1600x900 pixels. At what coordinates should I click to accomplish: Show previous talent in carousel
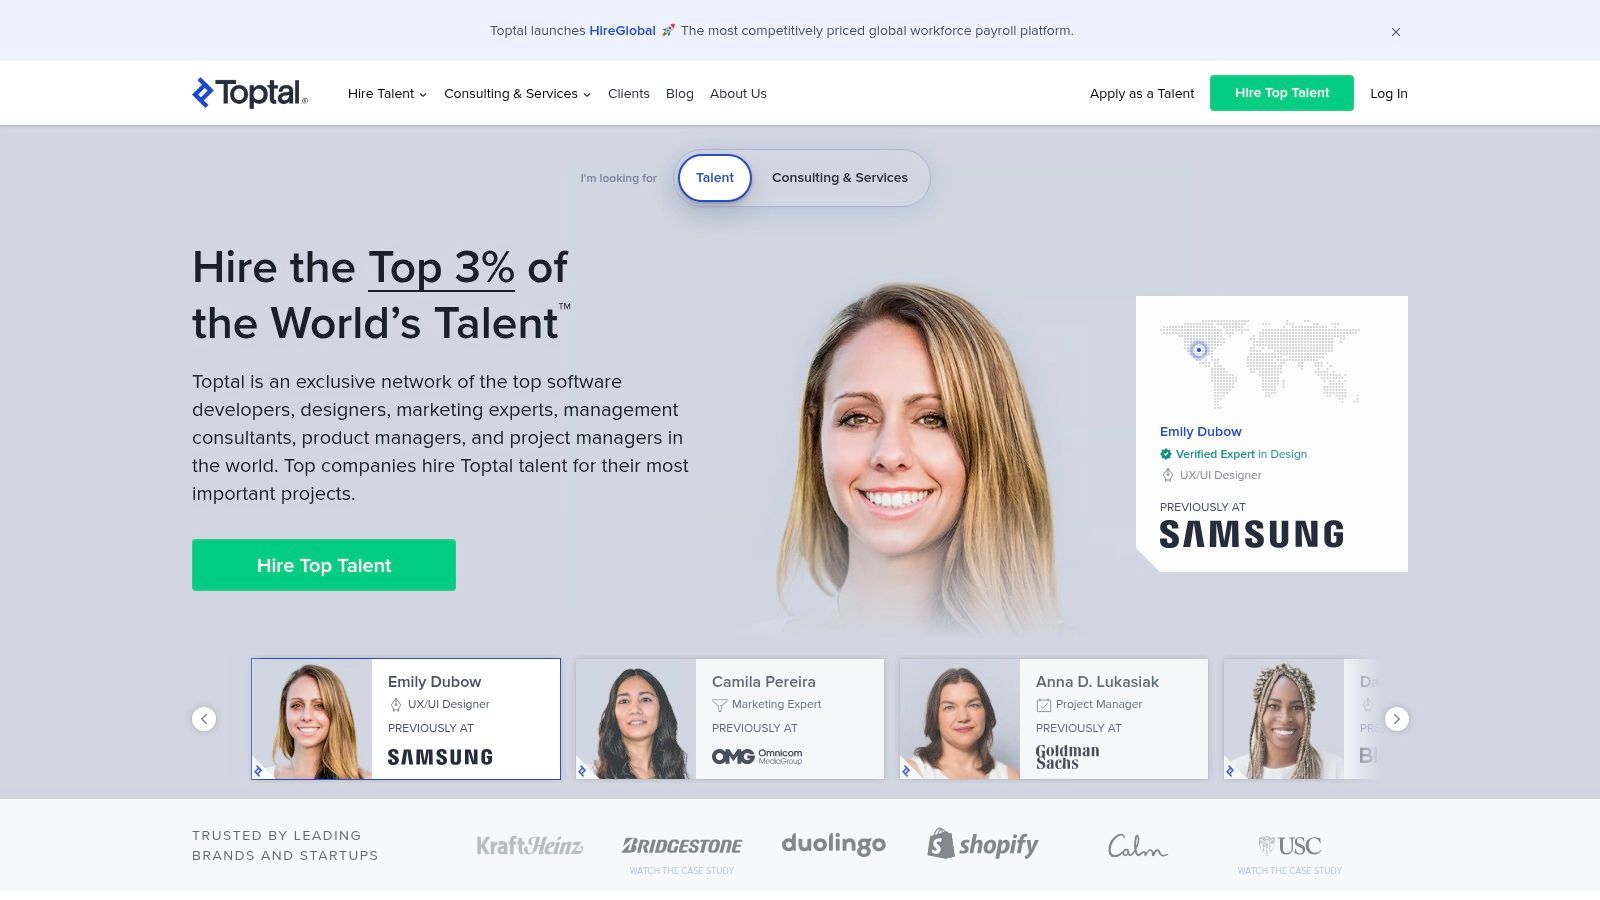(204, 719)
